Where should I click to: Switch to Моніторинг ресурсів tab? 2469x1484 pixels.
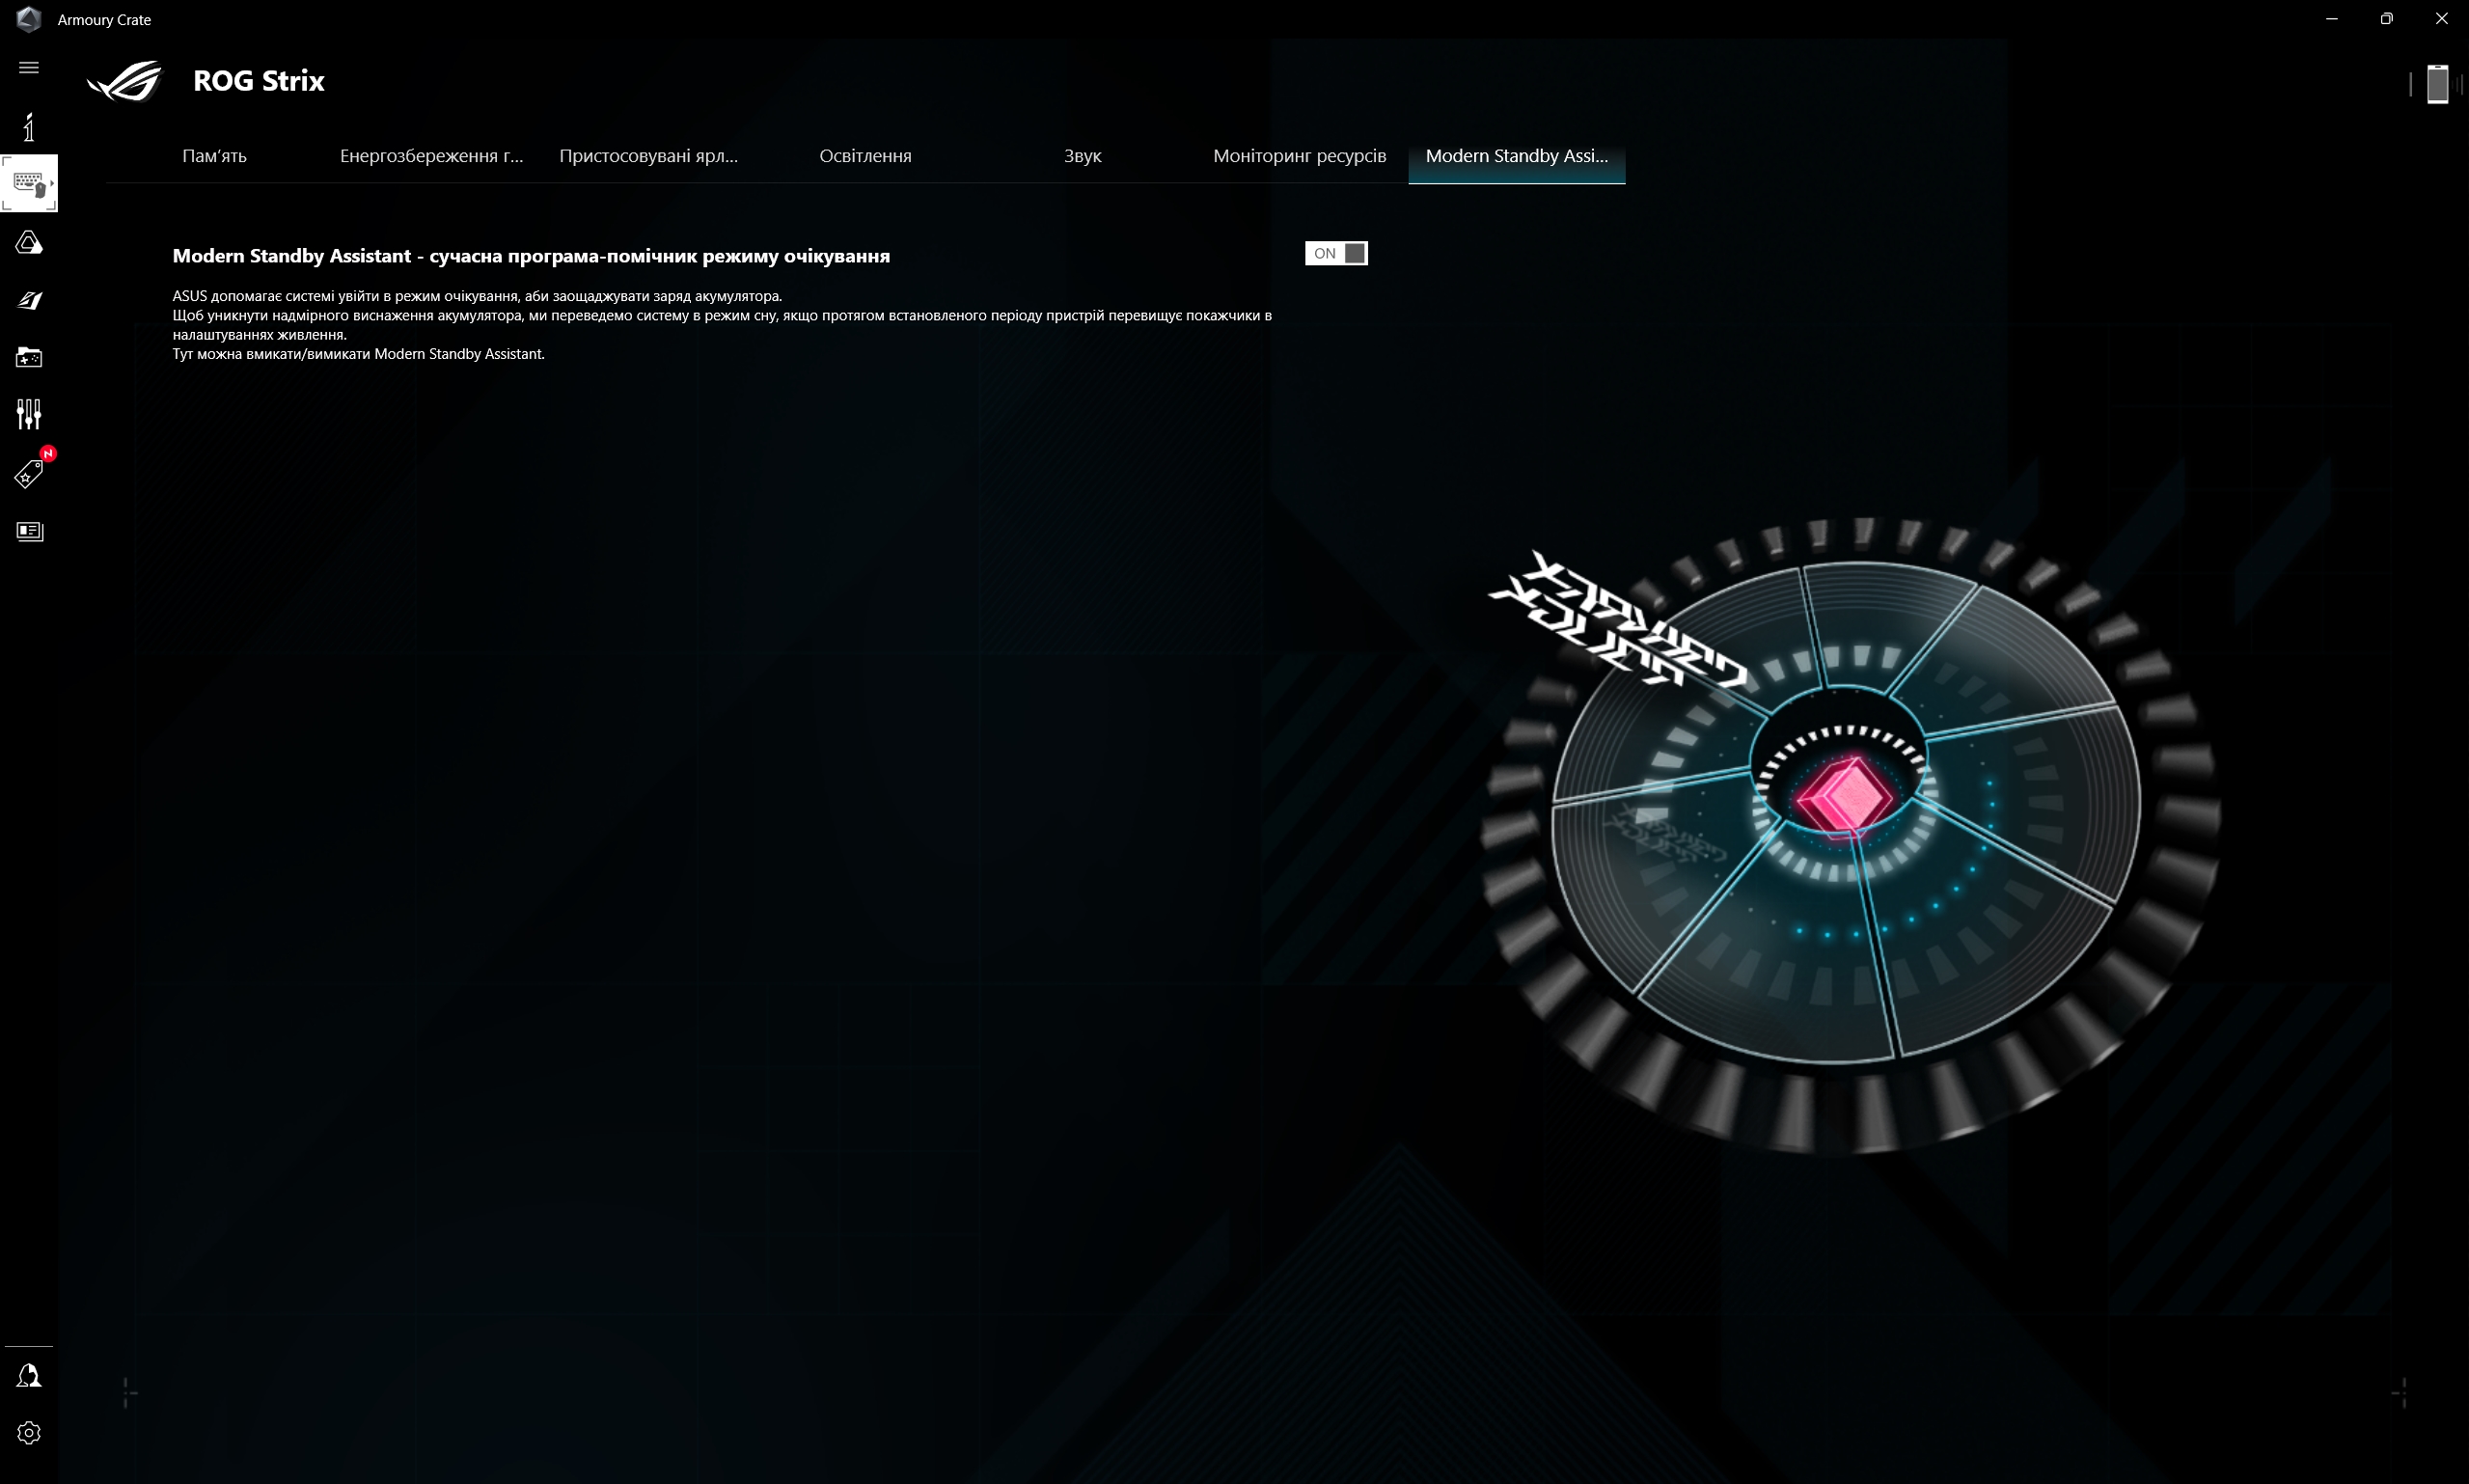[x=1299, y=156]
